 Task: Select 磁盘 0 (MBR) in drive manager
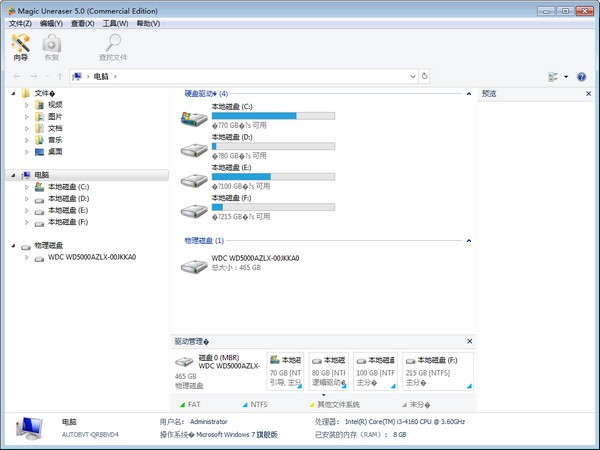click(218, 371)
